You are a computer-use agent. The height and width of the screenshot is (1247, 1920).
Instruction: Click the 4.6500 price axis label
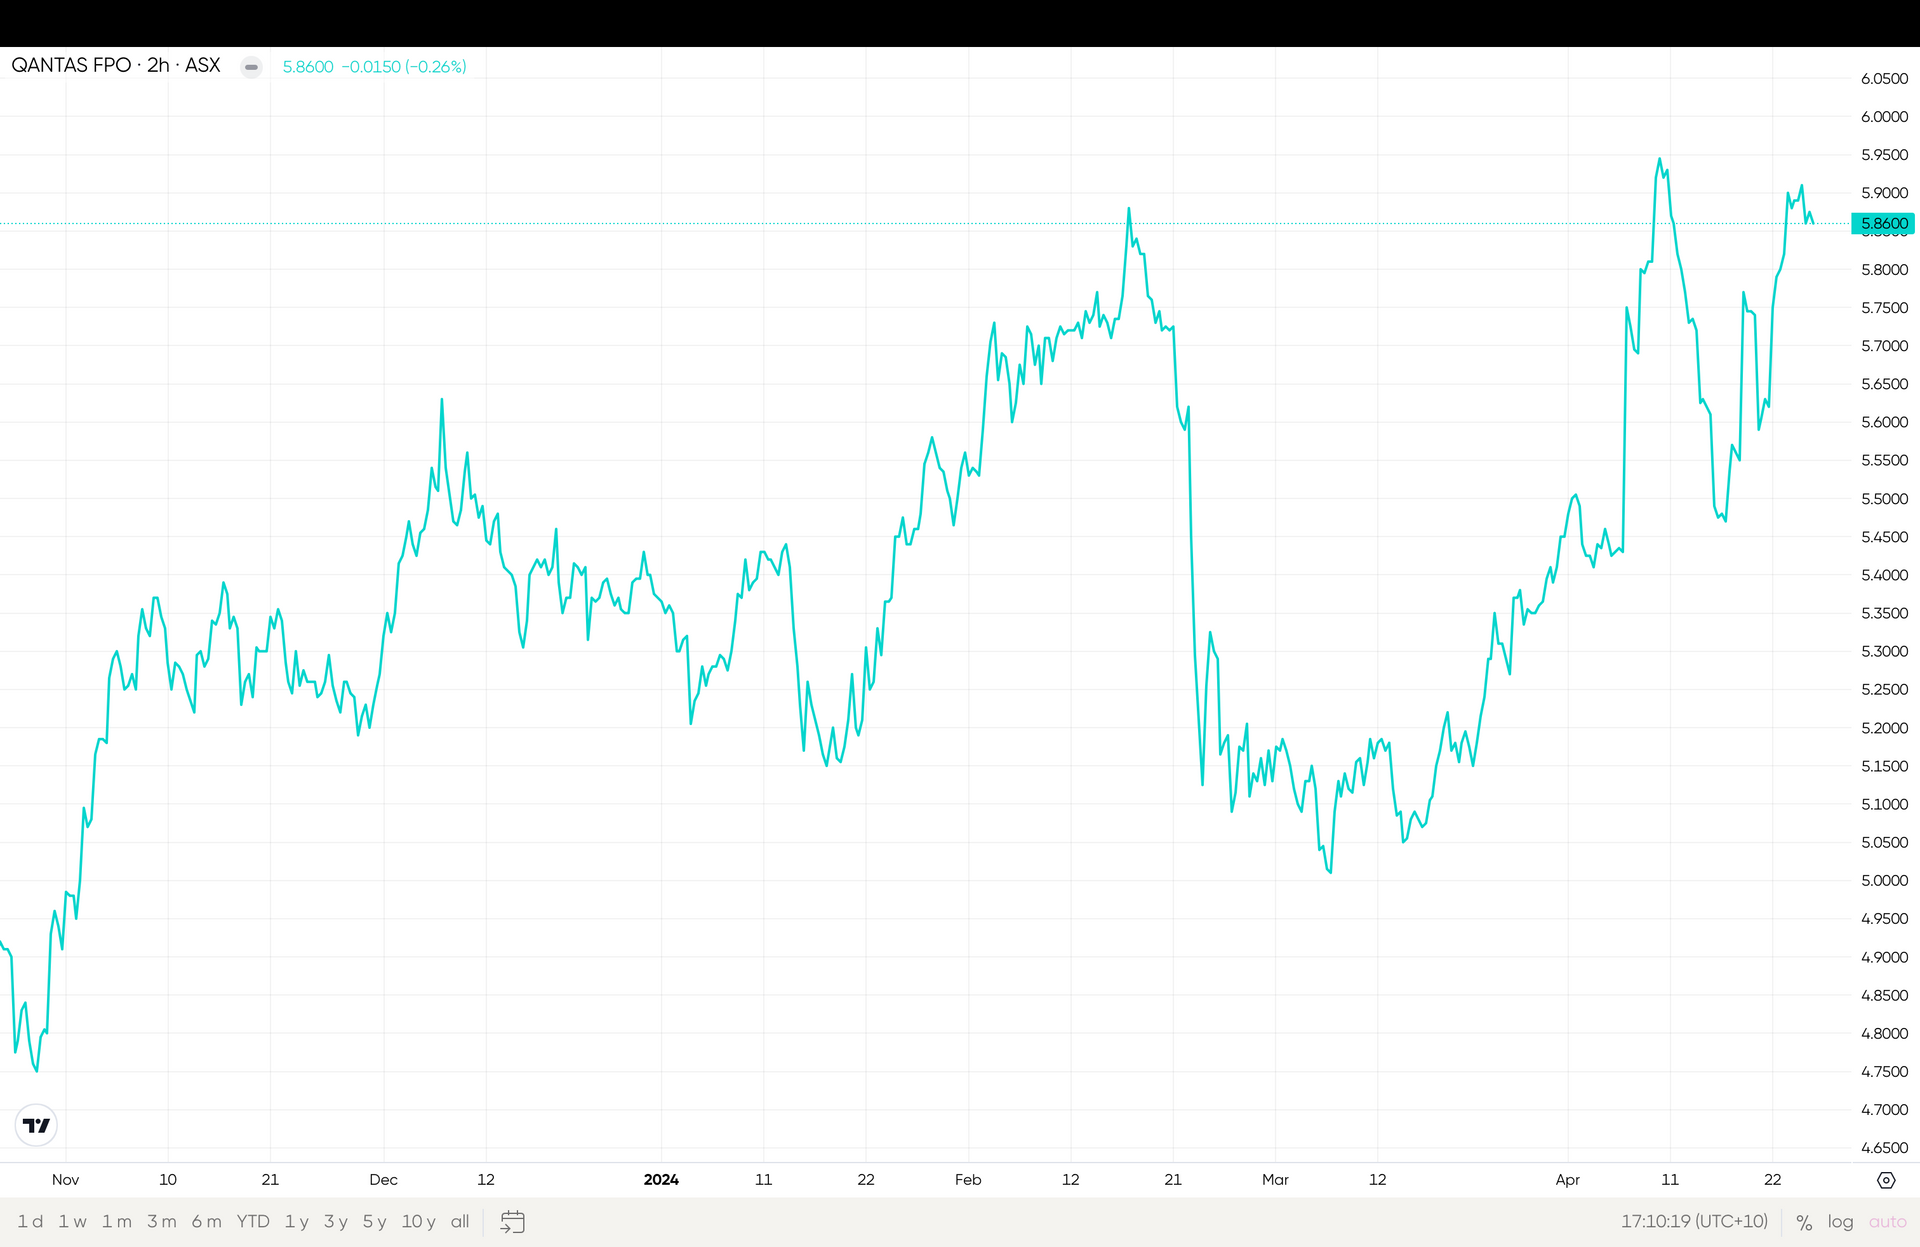[1884, 1148]
